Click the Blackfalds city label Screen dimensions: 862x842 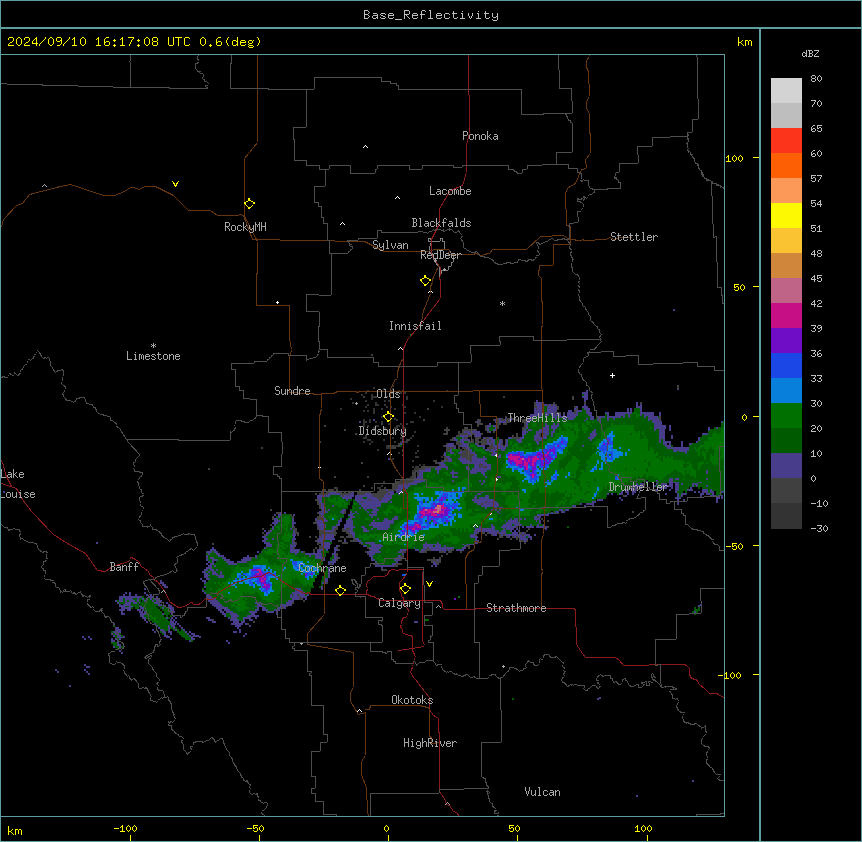point(441,223)
